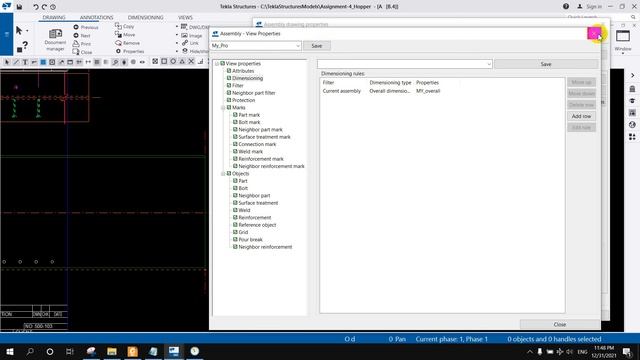
Task: Toggle the checkbox beside Part mark
Action: point(236,115)
